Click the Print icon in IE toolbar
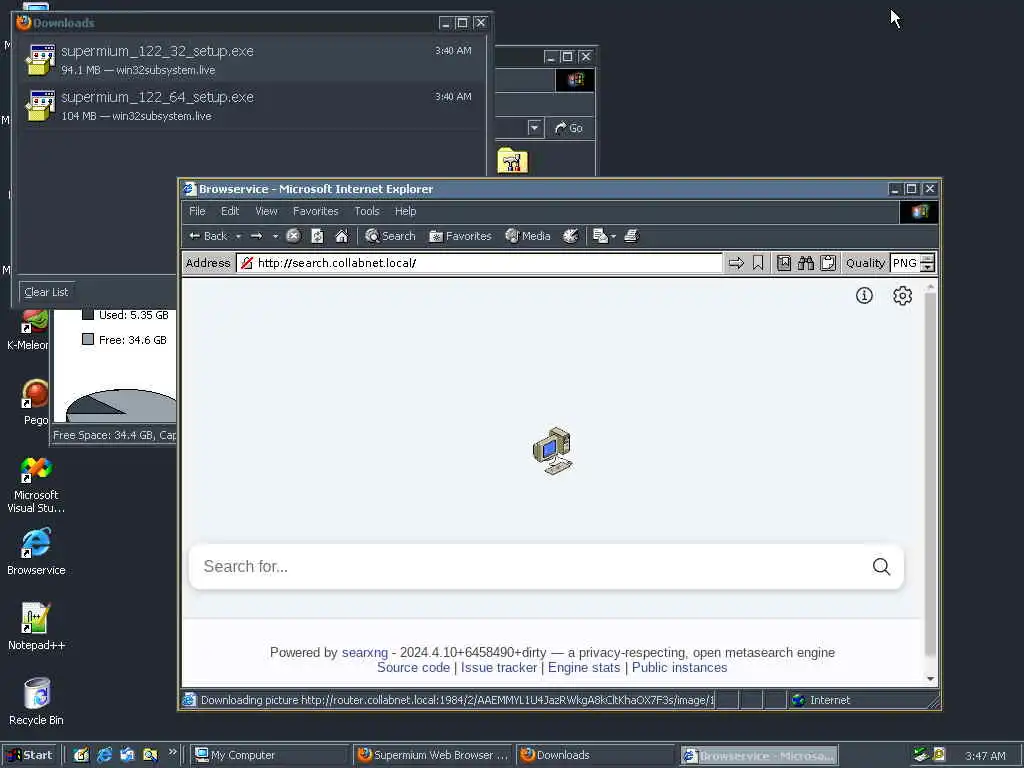Viewport: 1024px width, 768px height. [x=631, y=236]
